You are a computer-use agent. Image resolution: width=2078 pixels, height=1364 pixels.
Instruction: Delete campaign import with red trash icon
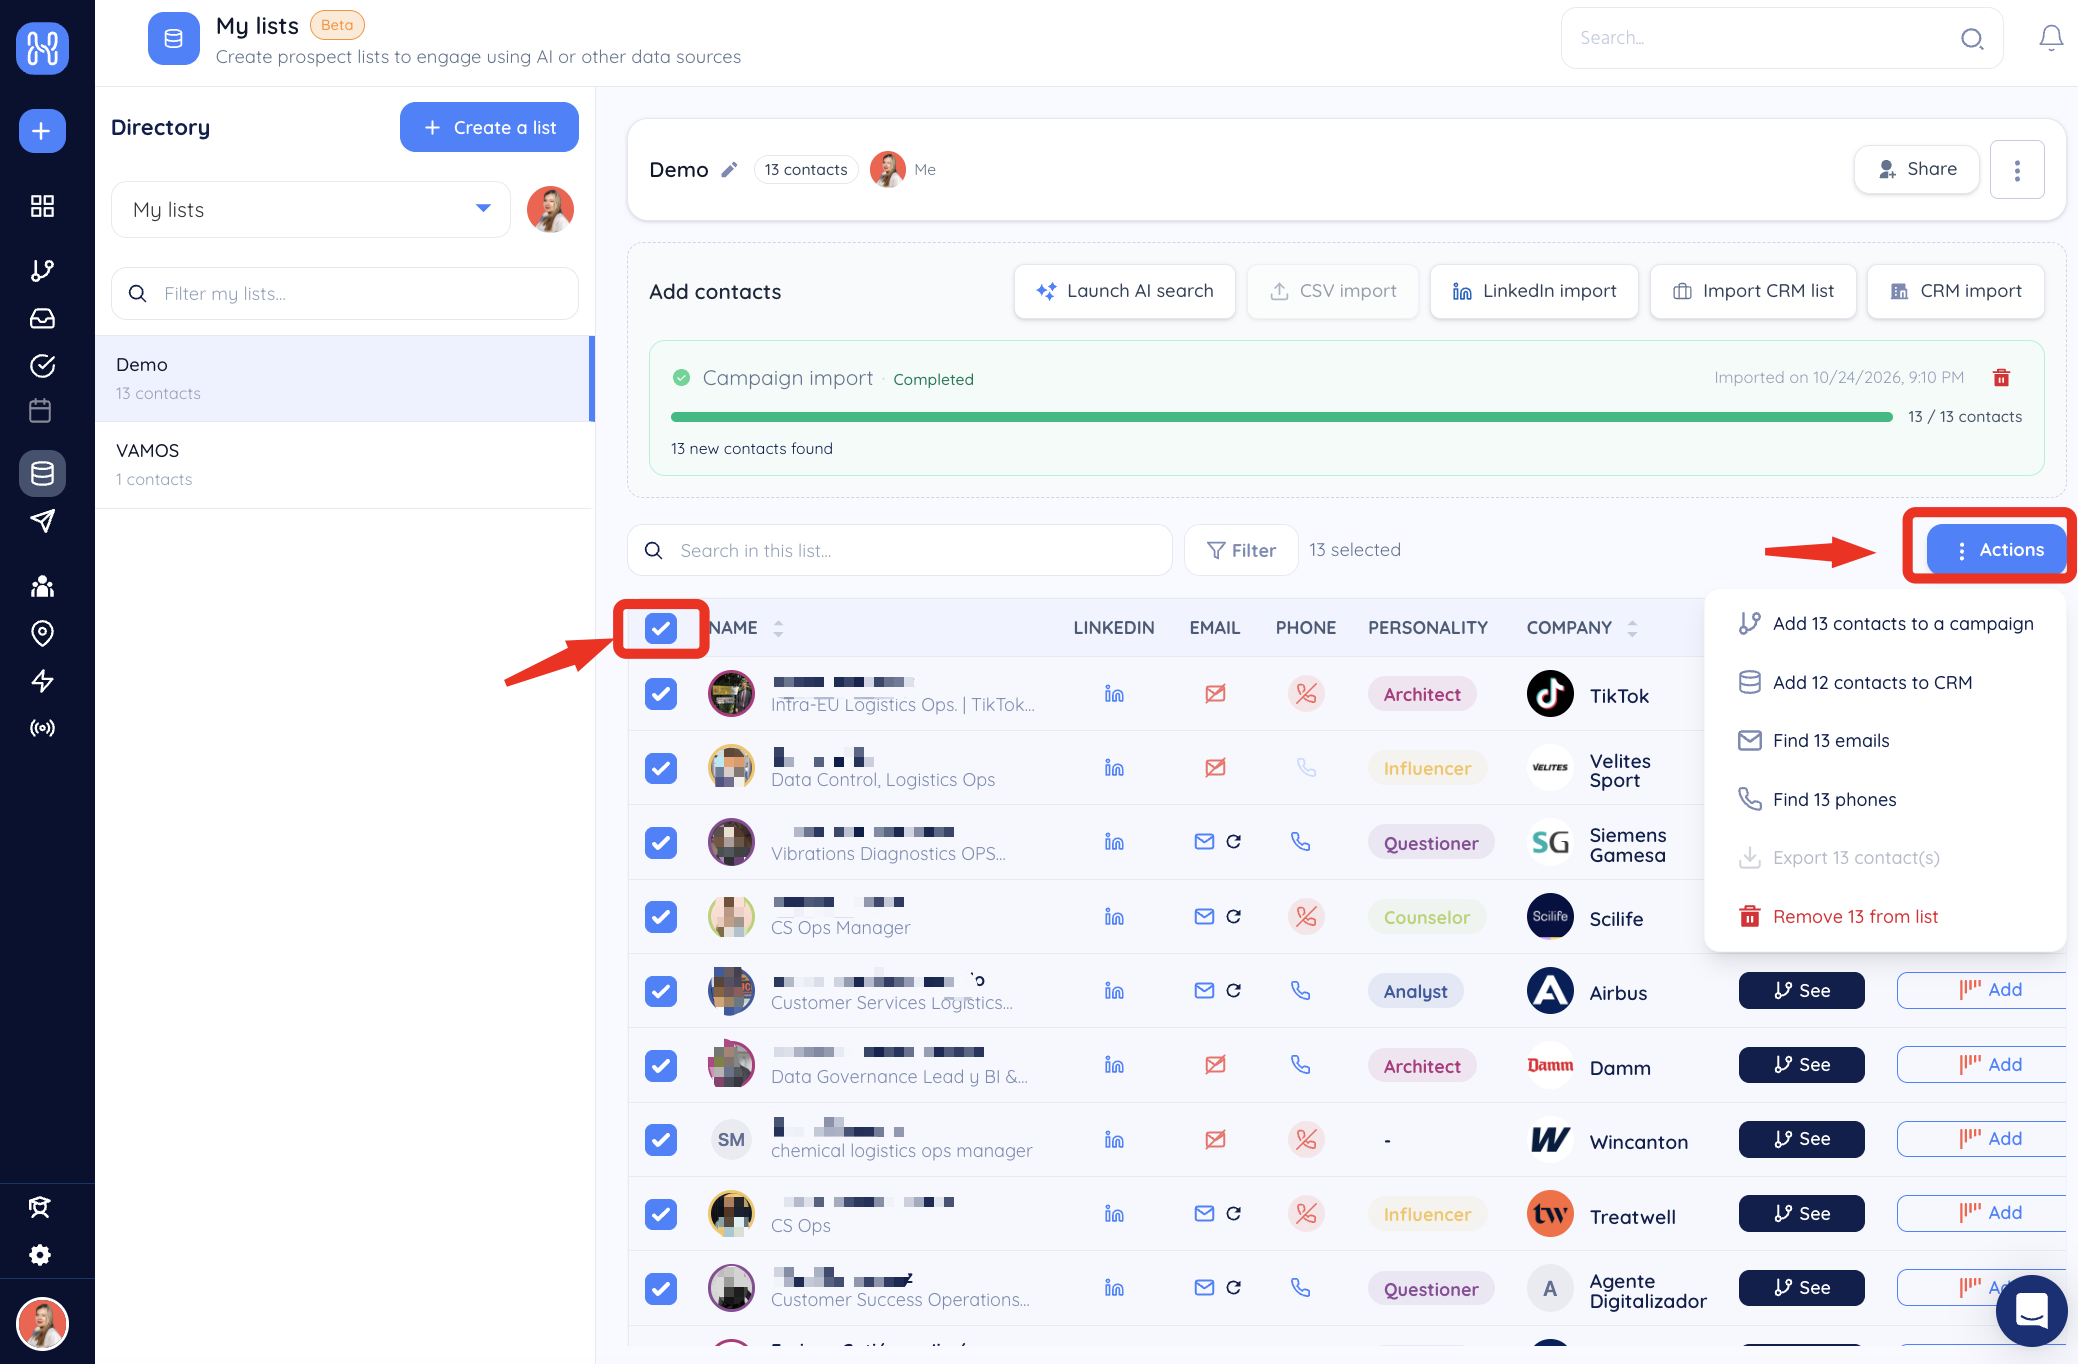pos(2001,378)
